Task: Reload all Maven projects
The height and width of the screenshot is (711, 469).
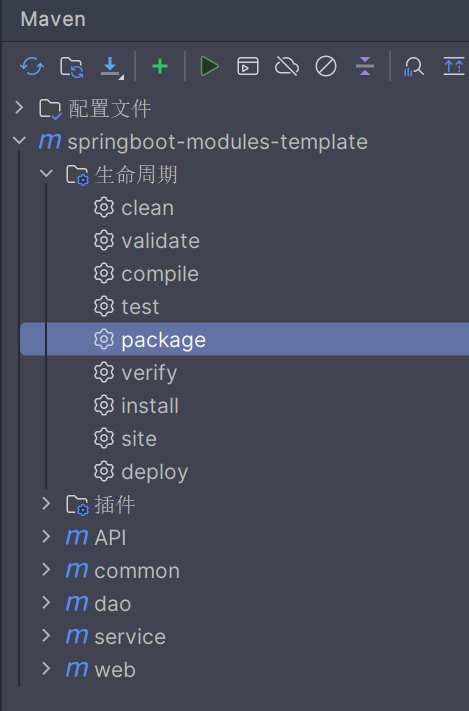Action: coord(32,67)
